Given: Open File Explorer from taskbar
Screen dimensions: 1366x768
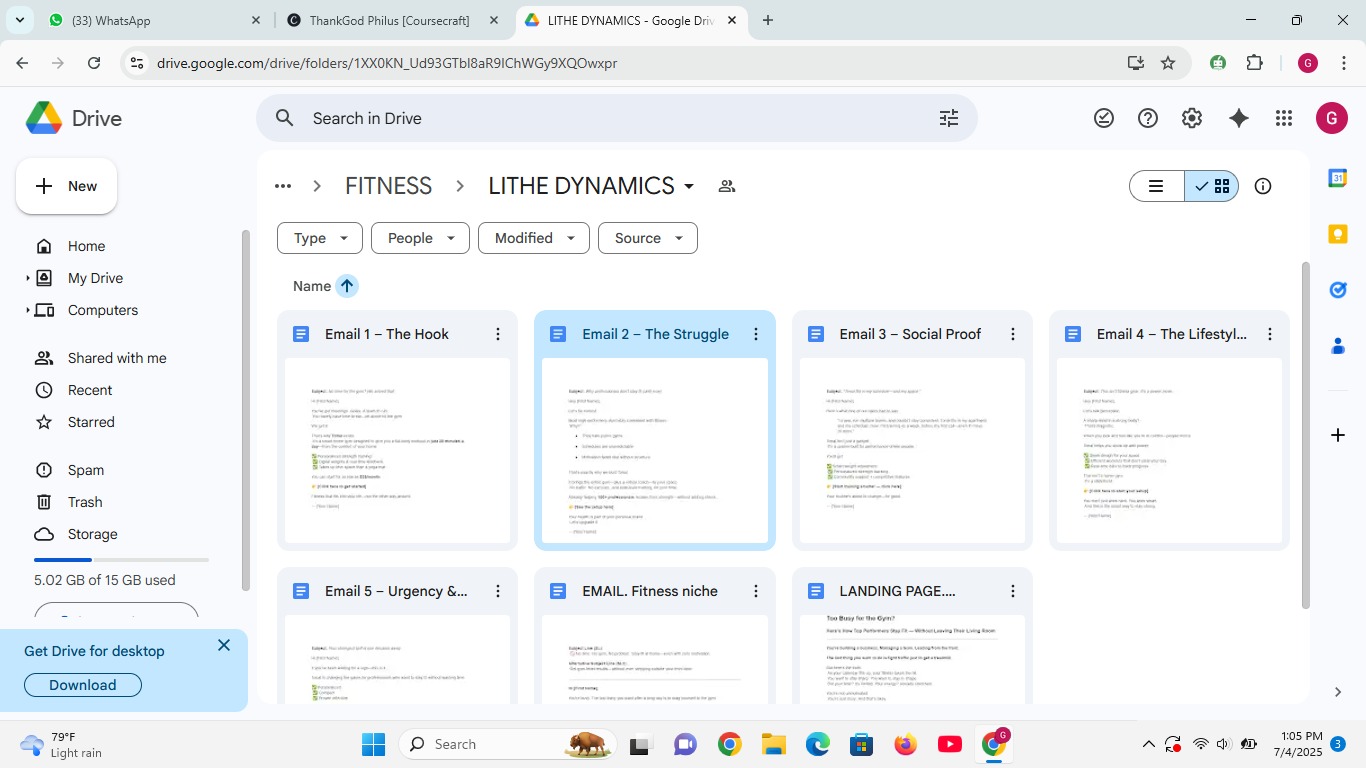Looking at the screenshot, I should [774, 744].
